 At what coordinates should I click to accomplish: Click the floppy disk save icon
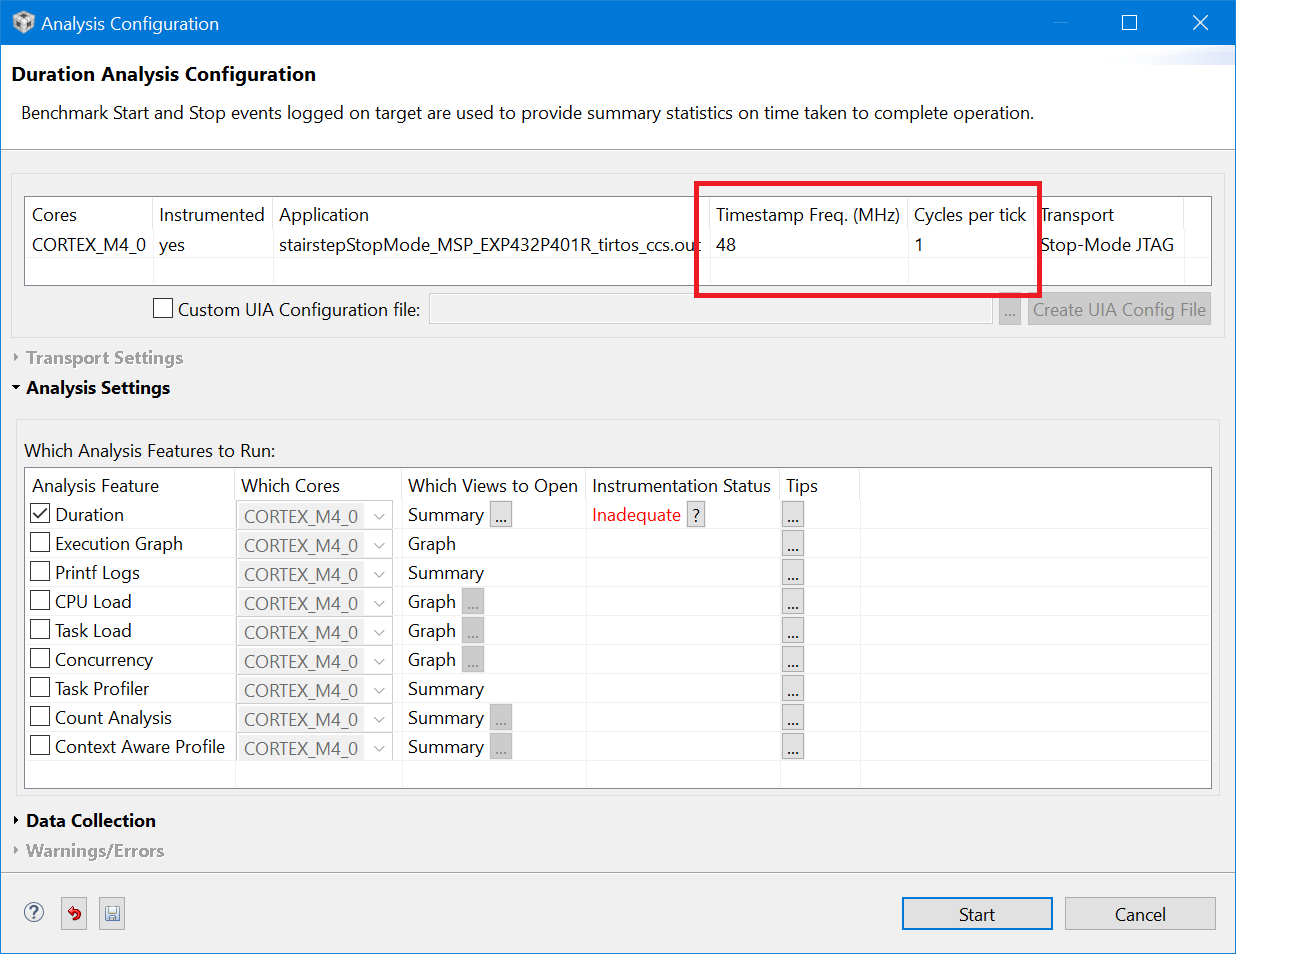112,913
